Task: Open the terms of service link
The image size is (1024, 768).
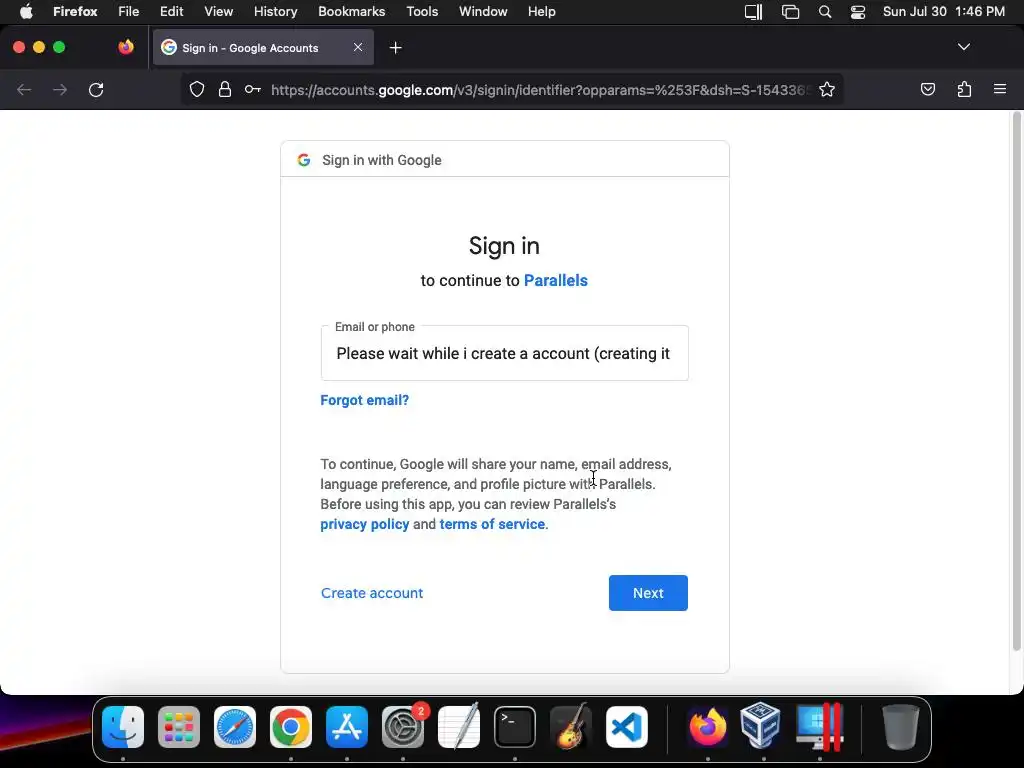Action: click(x=492, y=524)
